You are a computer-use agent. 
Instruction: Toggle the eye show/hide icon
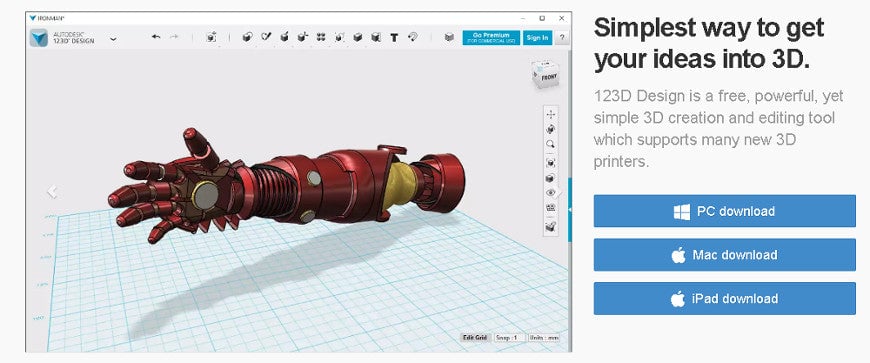550,193
